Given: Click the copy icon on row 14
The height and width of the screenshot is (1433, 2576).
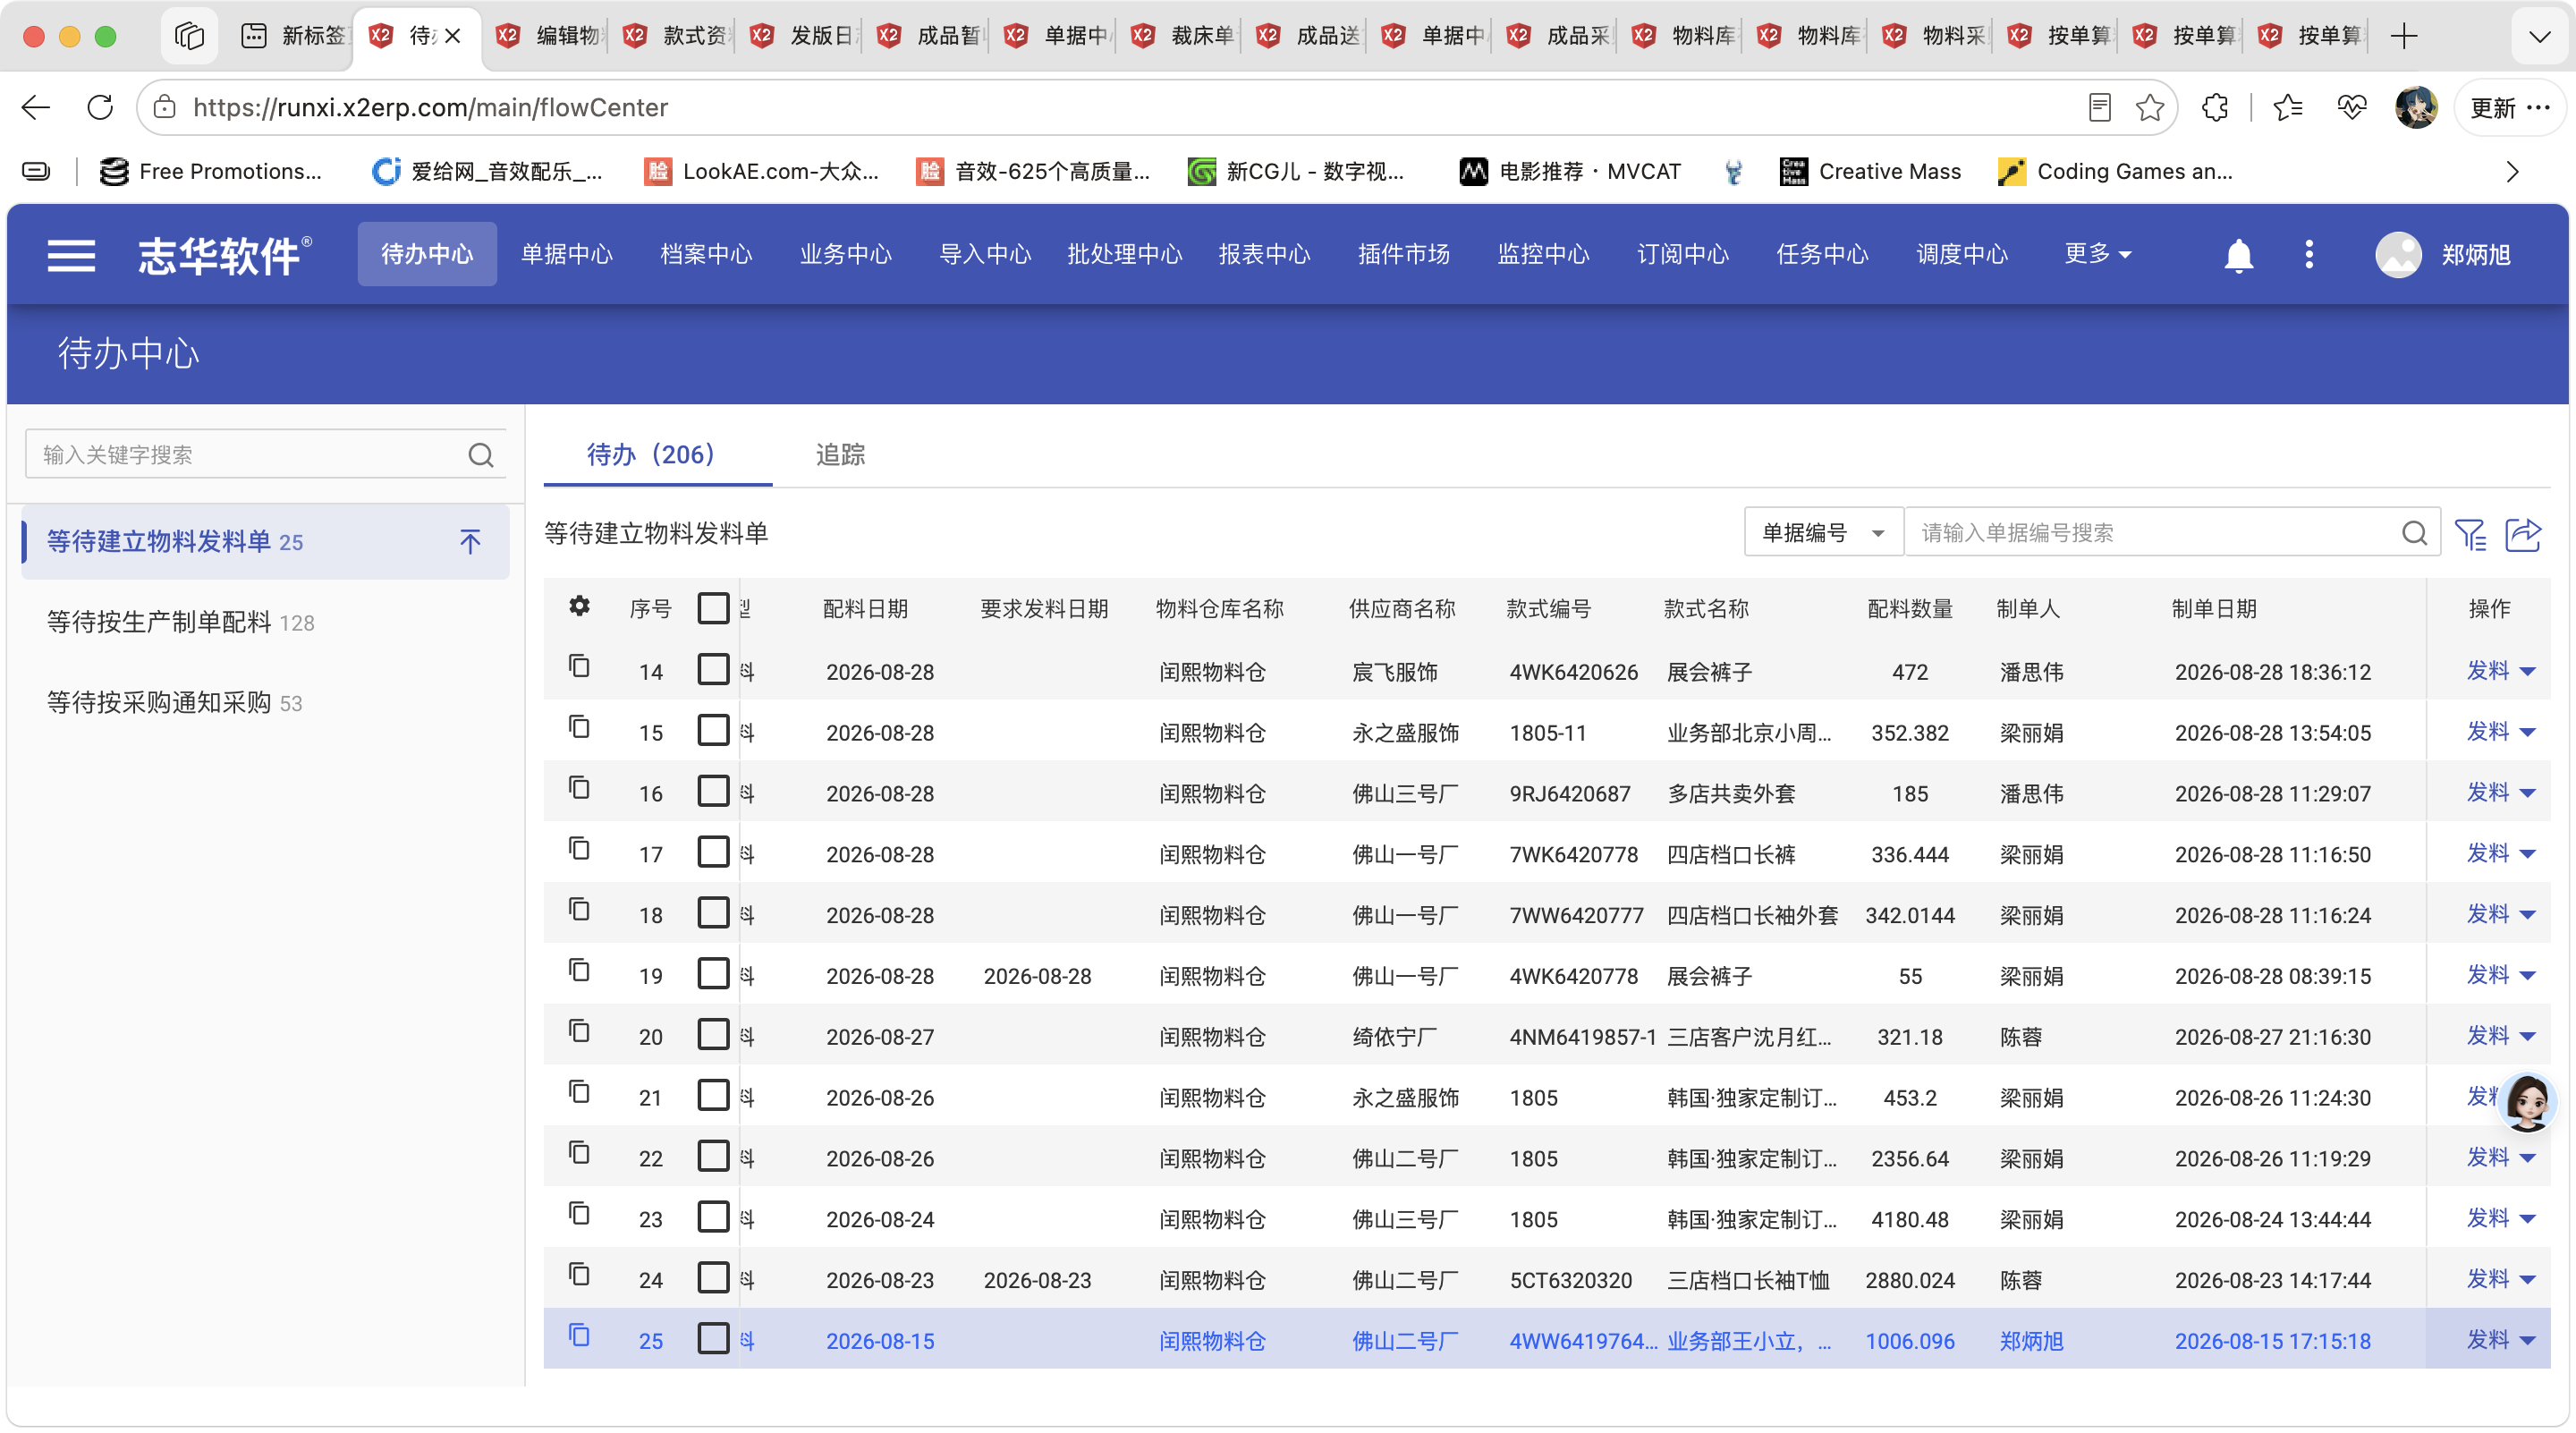Looking at the screenshot, I should click(579, 667).
